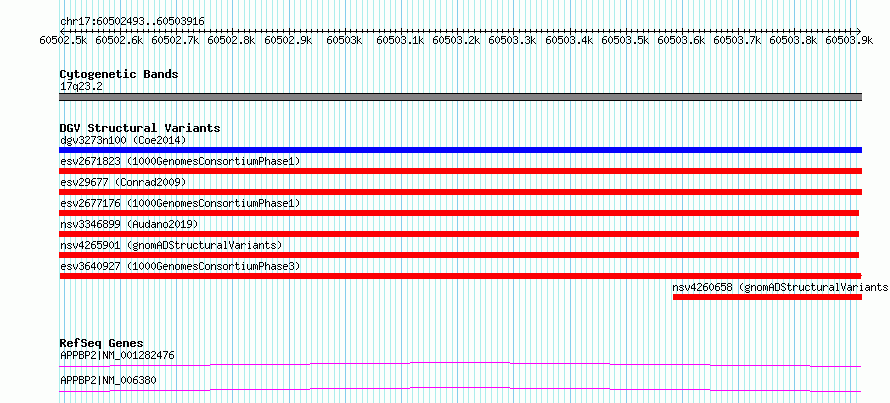Click the 60502.9k ruler tick label
The image size is (890, 403).
pyautogui.click(x=288, y=40)
